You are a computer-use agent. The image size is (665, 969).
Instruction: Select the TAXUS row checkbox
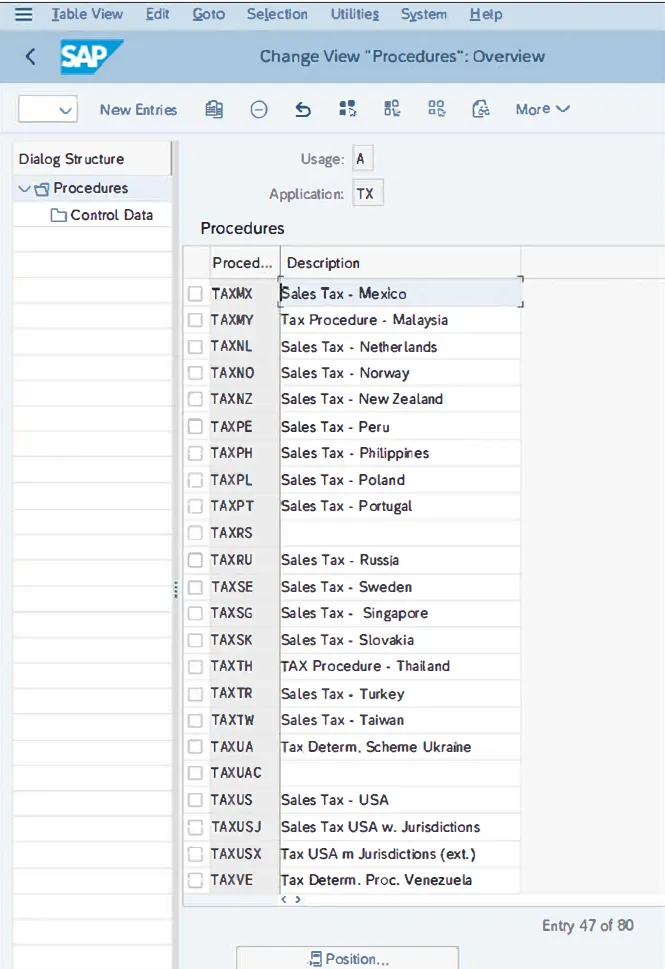pos(196,800)
